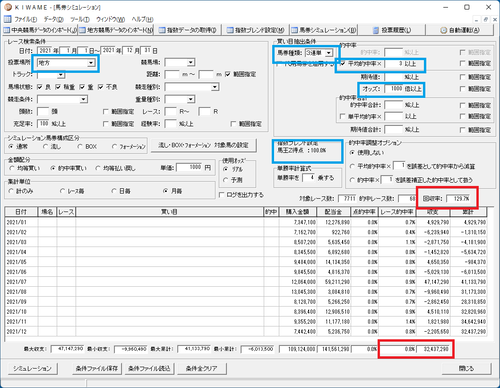The image size is (500, 388).
Task: Select 均等払い戻し radio button
Action: tap(98, 168)
